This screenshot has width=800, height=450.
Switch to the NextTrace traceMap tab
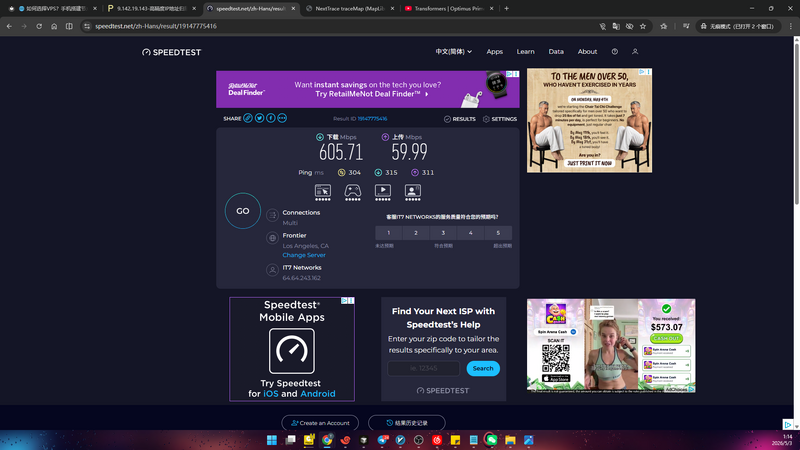[x=350, y=9]
